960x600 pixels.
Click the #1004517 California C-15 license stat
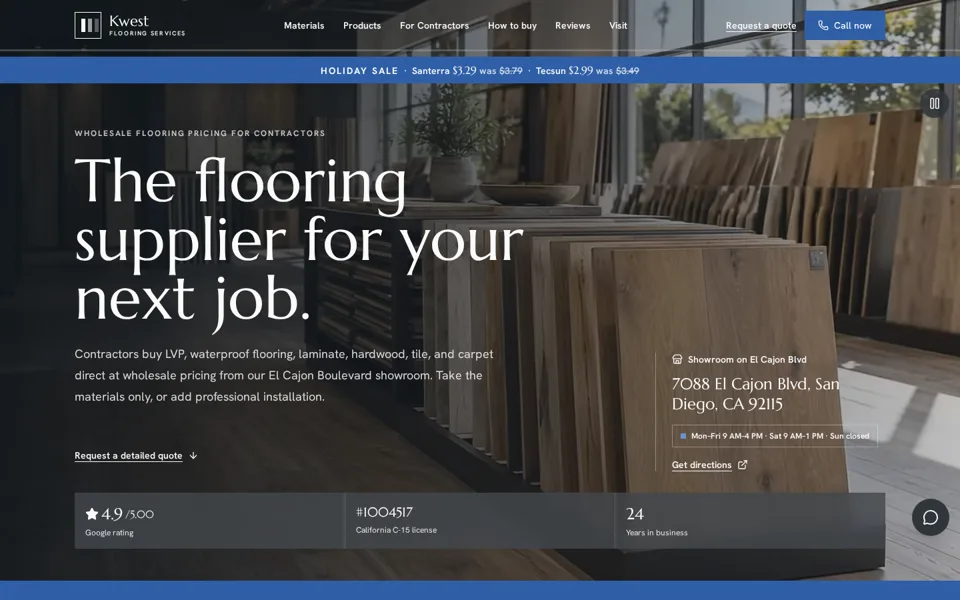[479, 520]
